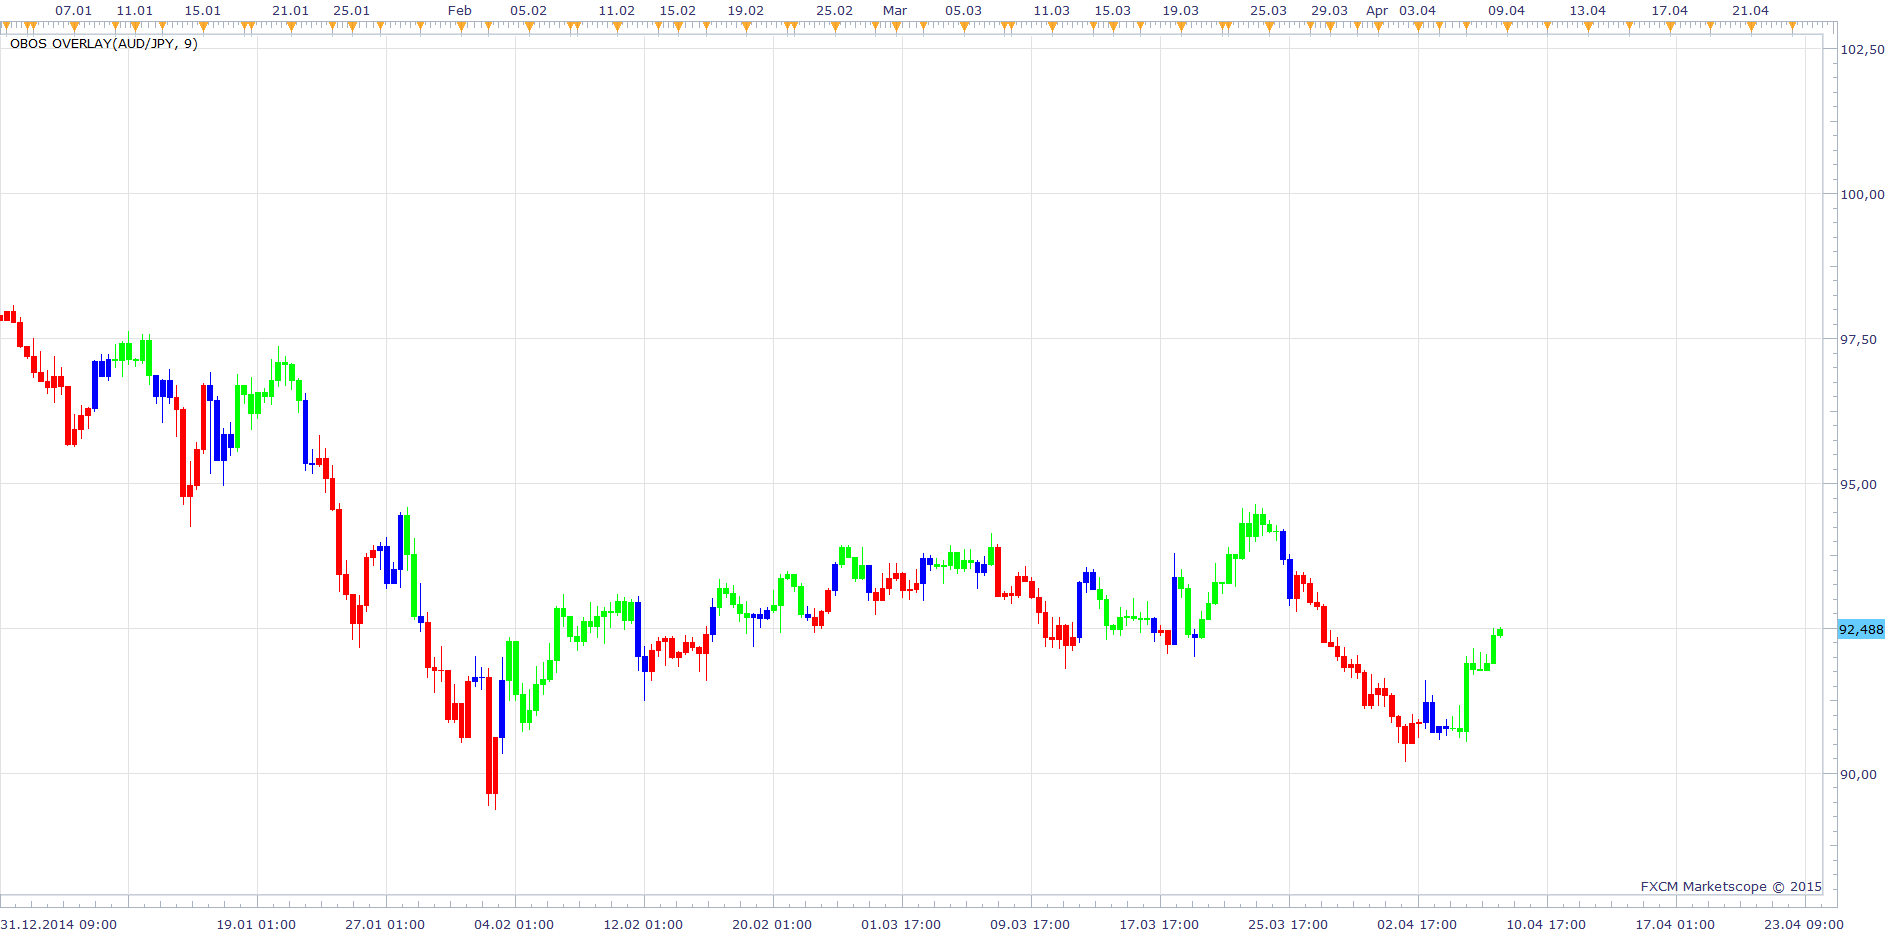Click the 25.01 date on top timeline
1903x937 pixels.
click(x=351, y=10)
